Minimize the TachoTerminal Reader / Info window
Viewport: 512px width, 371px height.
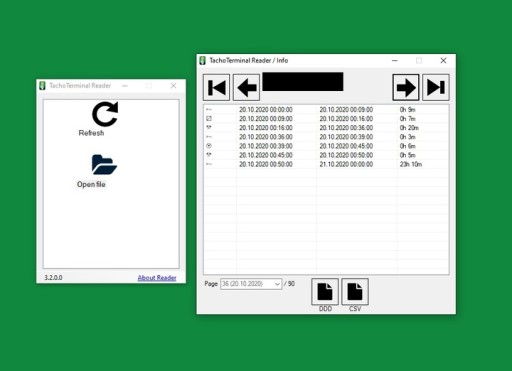pyautogui.click(x=395, y=60)
